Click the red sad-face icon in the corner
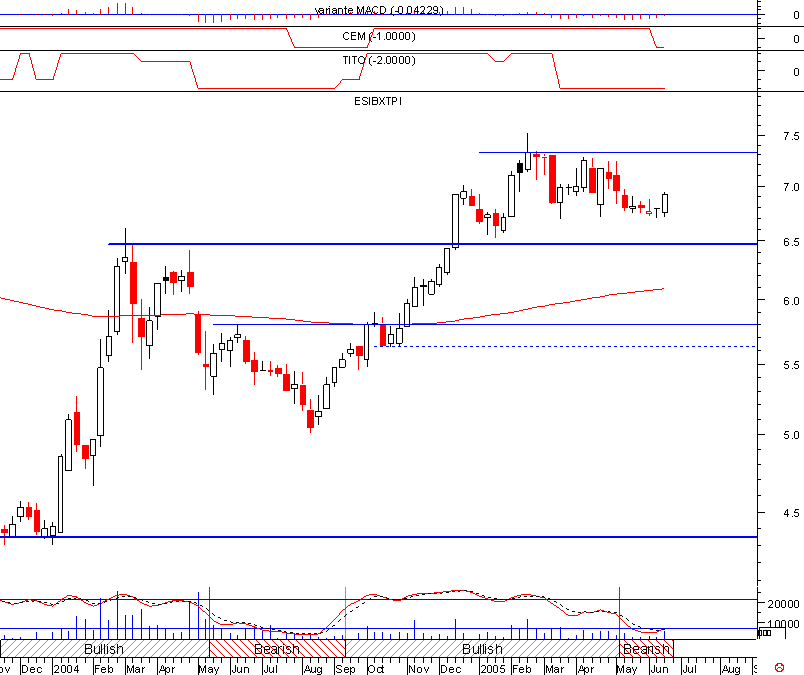This screenshot has width=804, height=675. click(779, 668)
